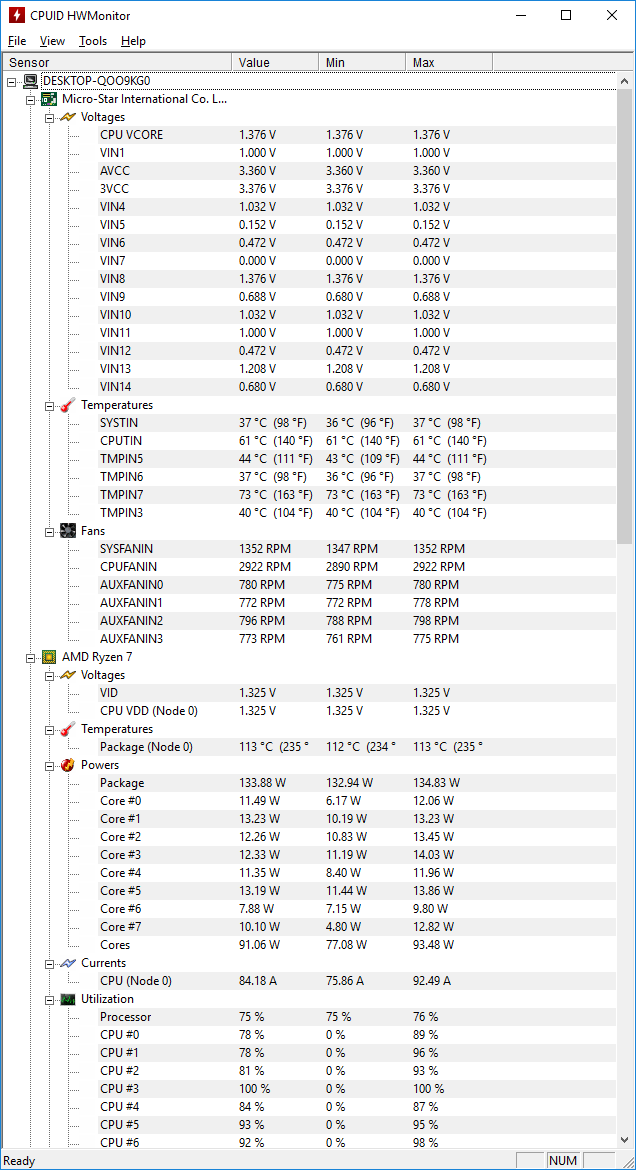Click the Min column header
Screen dimensions: 636x1170
pyautogui.click(x=362, y=63)
